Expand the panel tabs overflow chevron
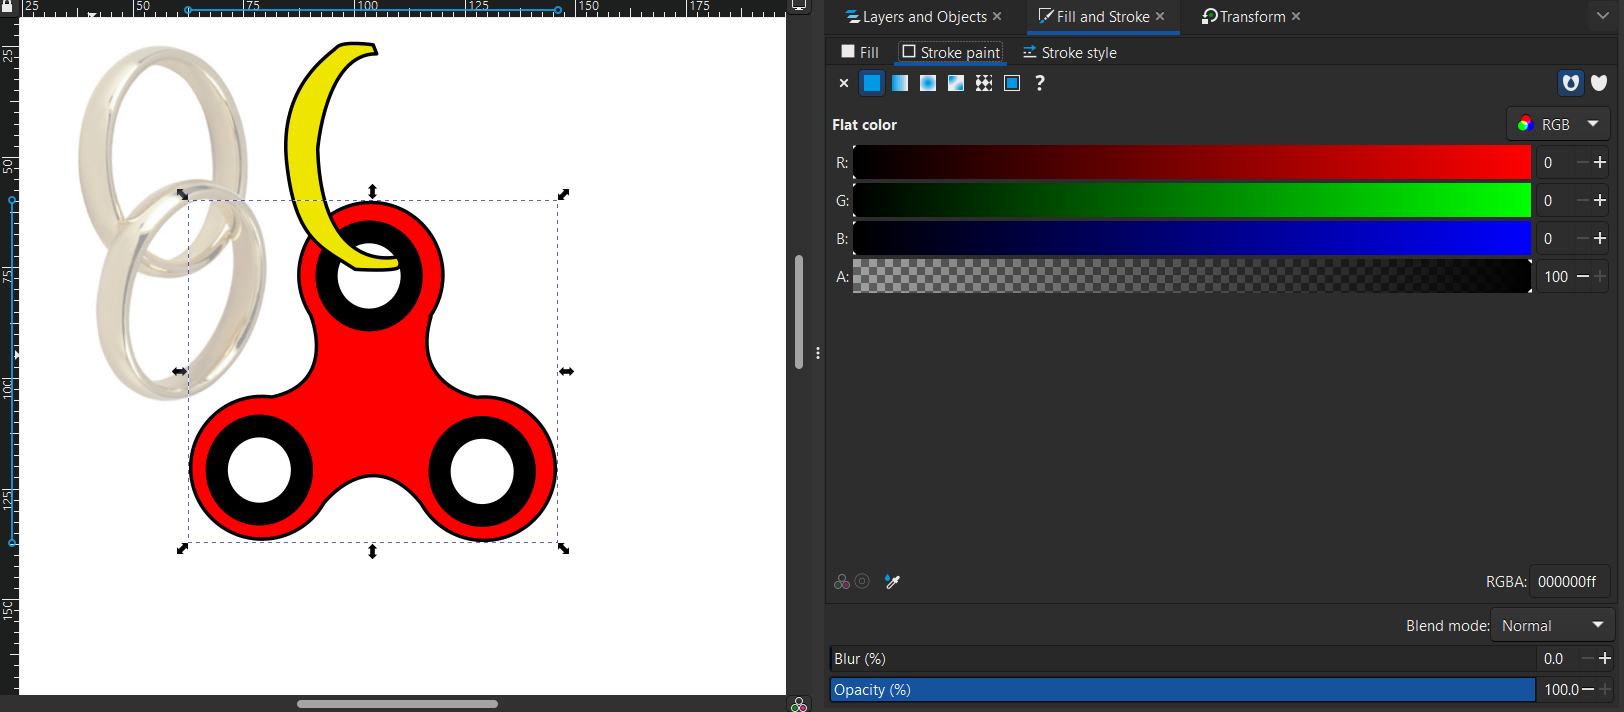 [1601, 16]
